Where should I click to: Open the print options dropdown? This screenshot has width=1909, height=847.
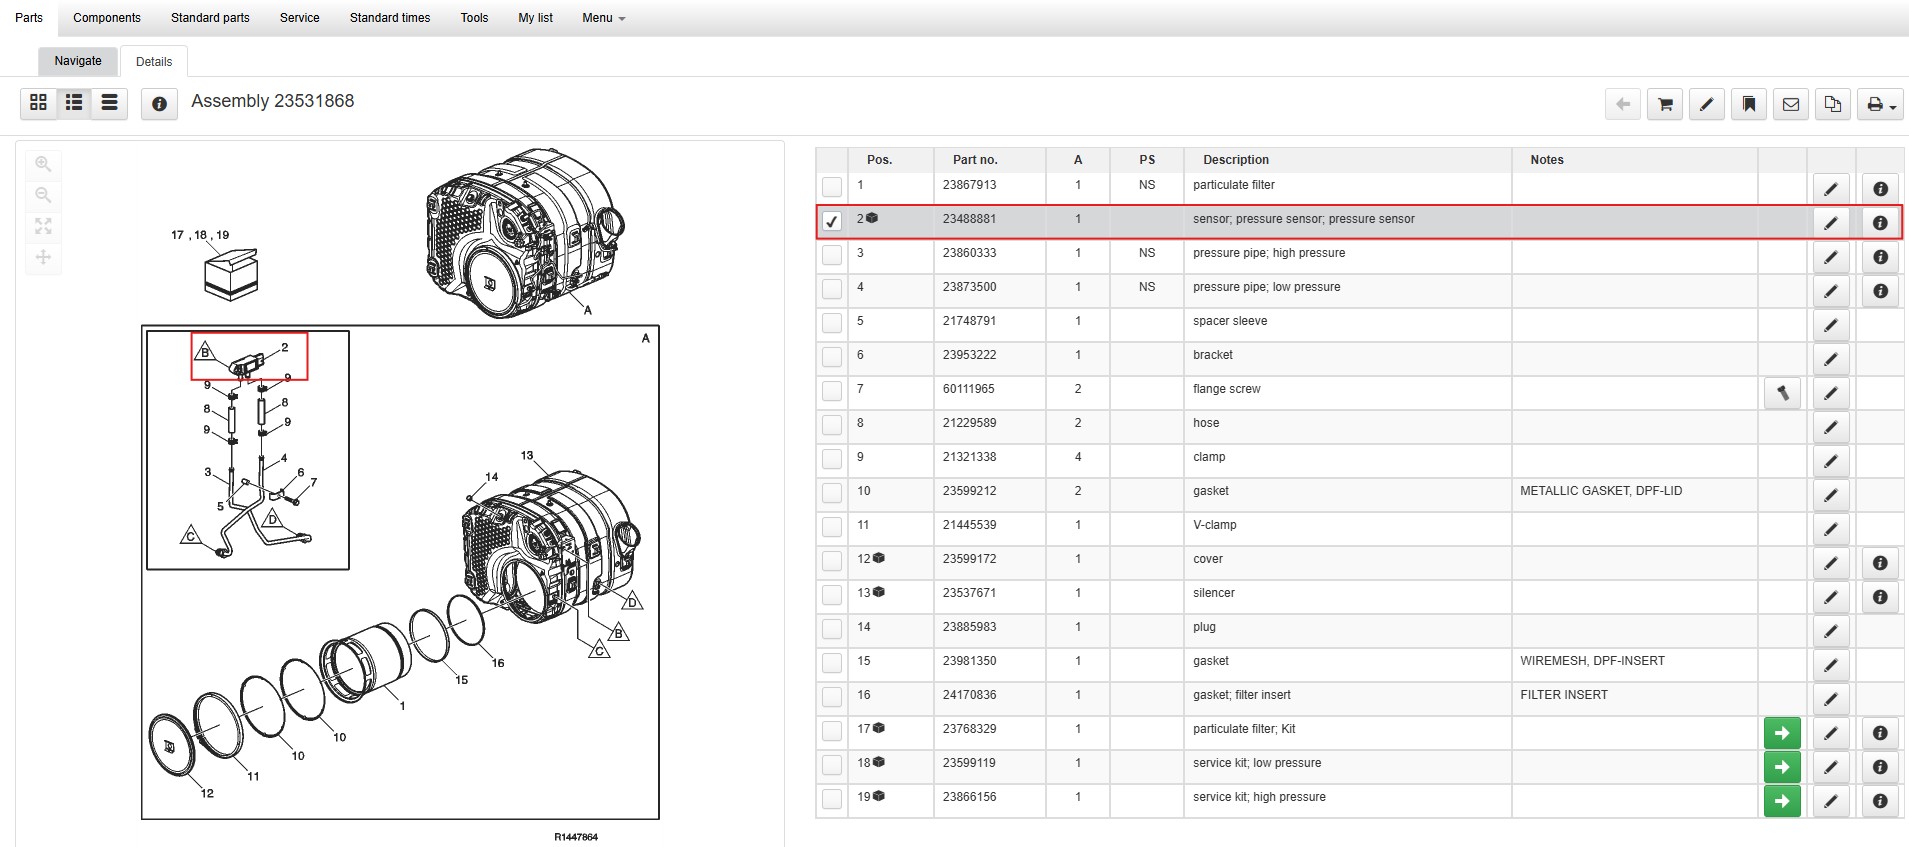click(x=1880, y=104)
